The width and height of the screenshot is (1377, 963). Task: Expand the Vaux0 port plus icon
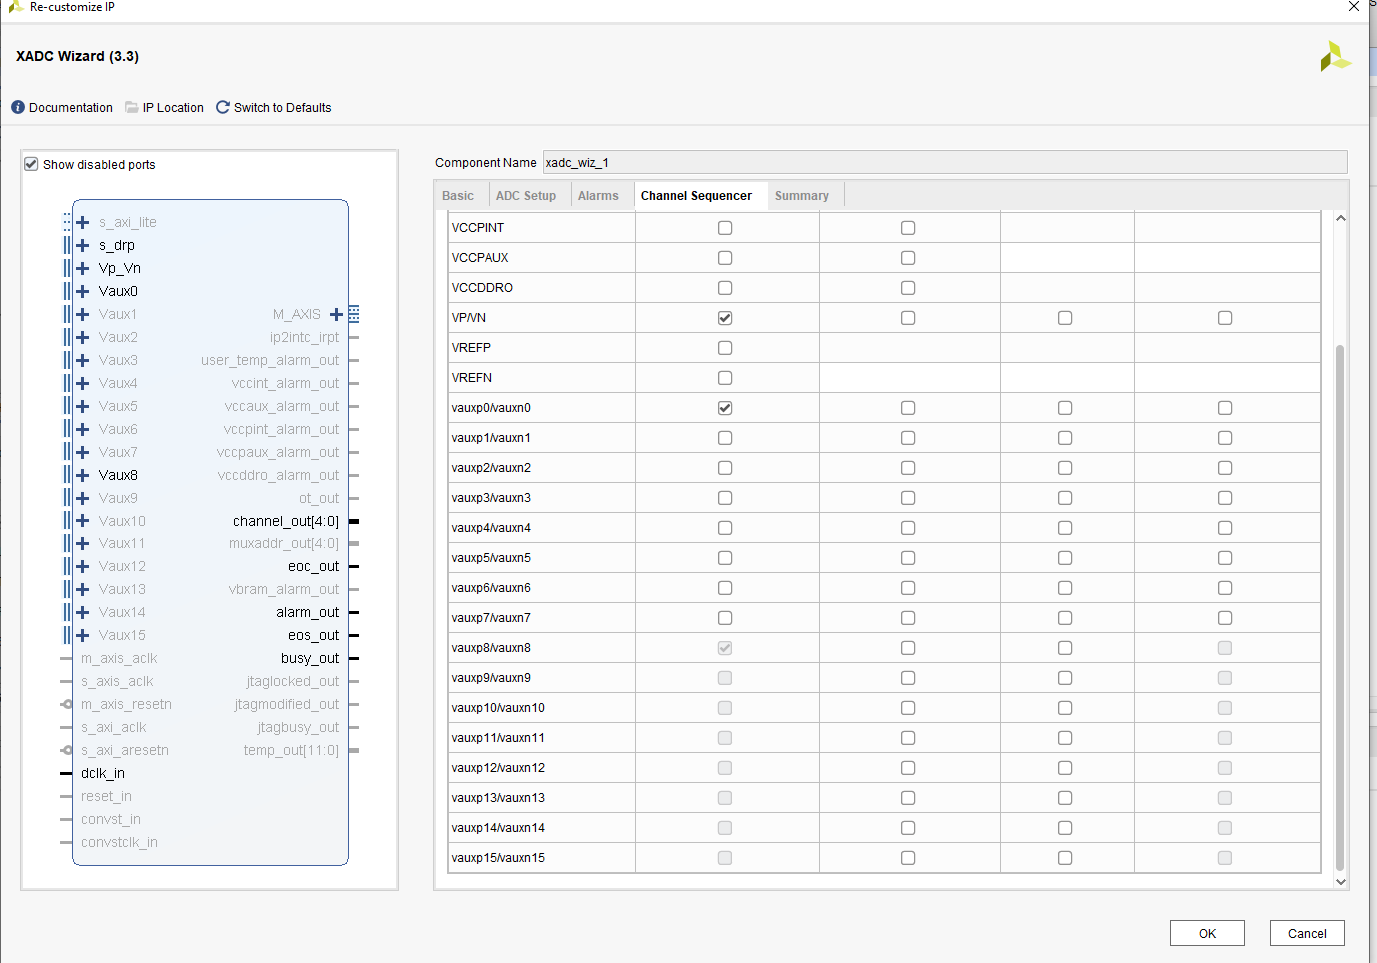pos(83,291)
